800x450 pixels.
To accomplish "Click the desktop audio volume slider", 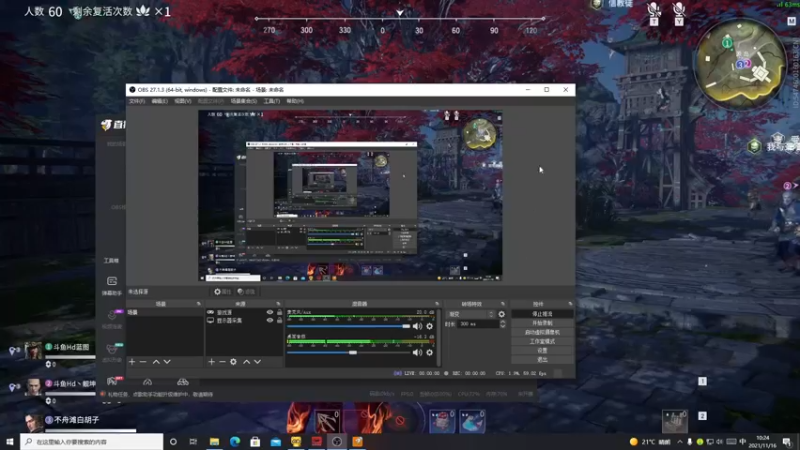I will click(x=348, y=352).
